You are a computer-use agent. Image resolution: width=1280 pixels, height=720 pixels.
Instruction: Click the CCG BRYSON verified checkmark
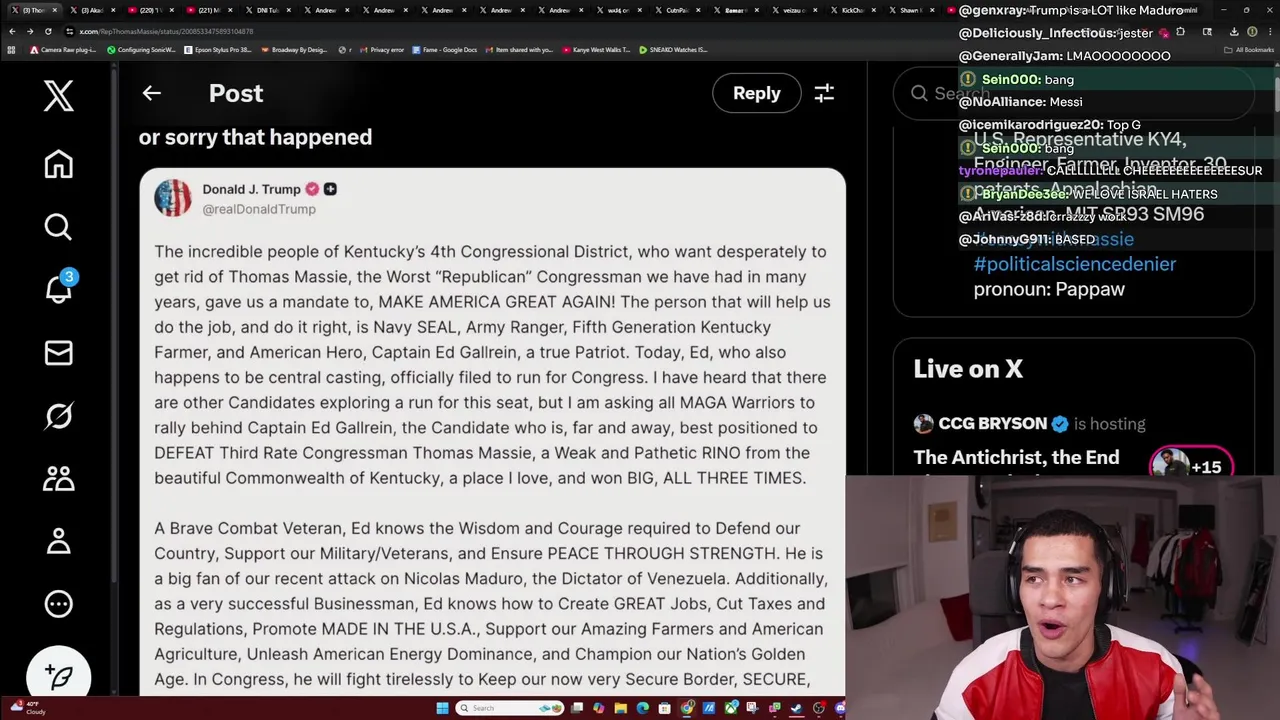[1060, 423]
